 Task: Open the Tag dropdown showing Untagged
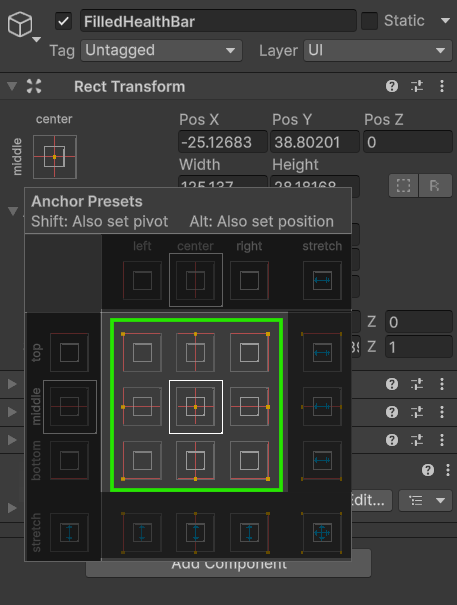coord(161,51)
